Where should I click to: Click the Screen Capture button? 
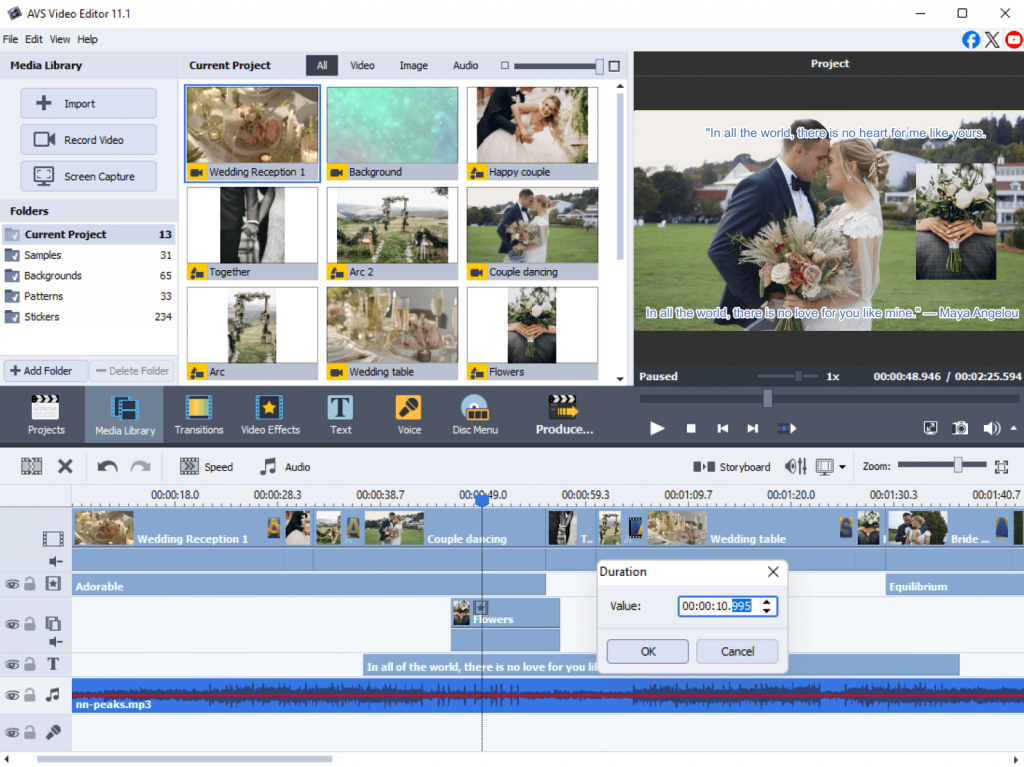[x=89, y=176]
